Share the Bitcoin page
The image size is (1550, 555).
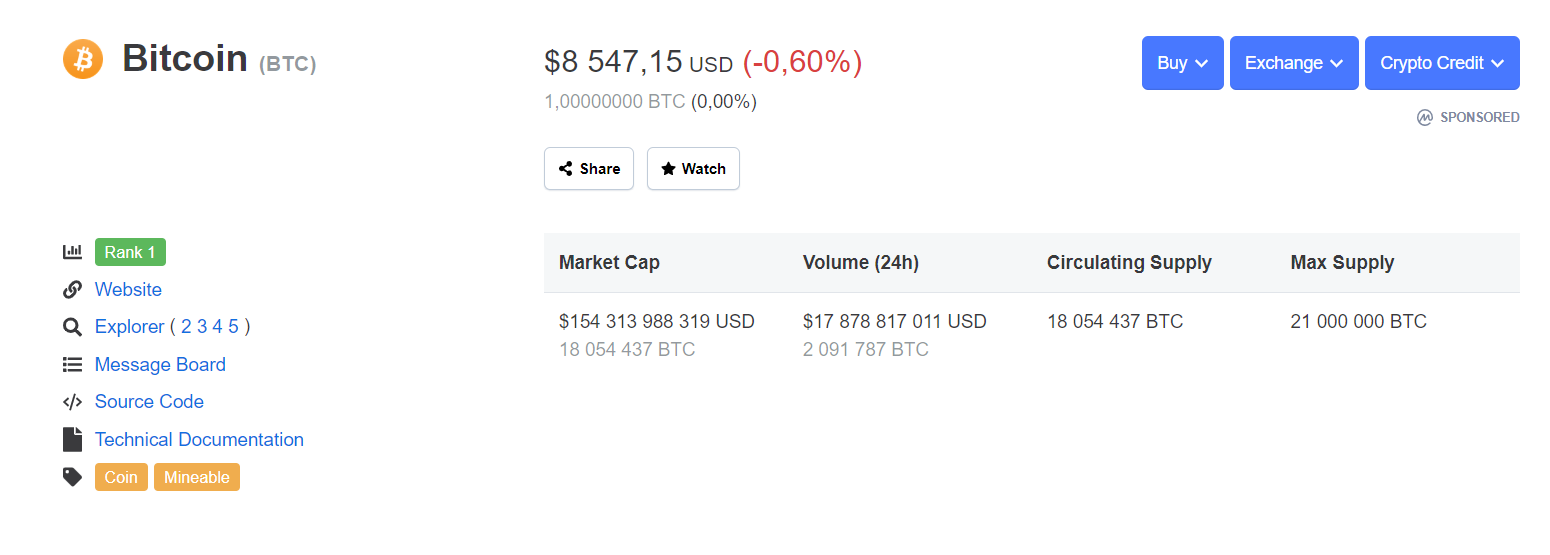click(589, 169)
